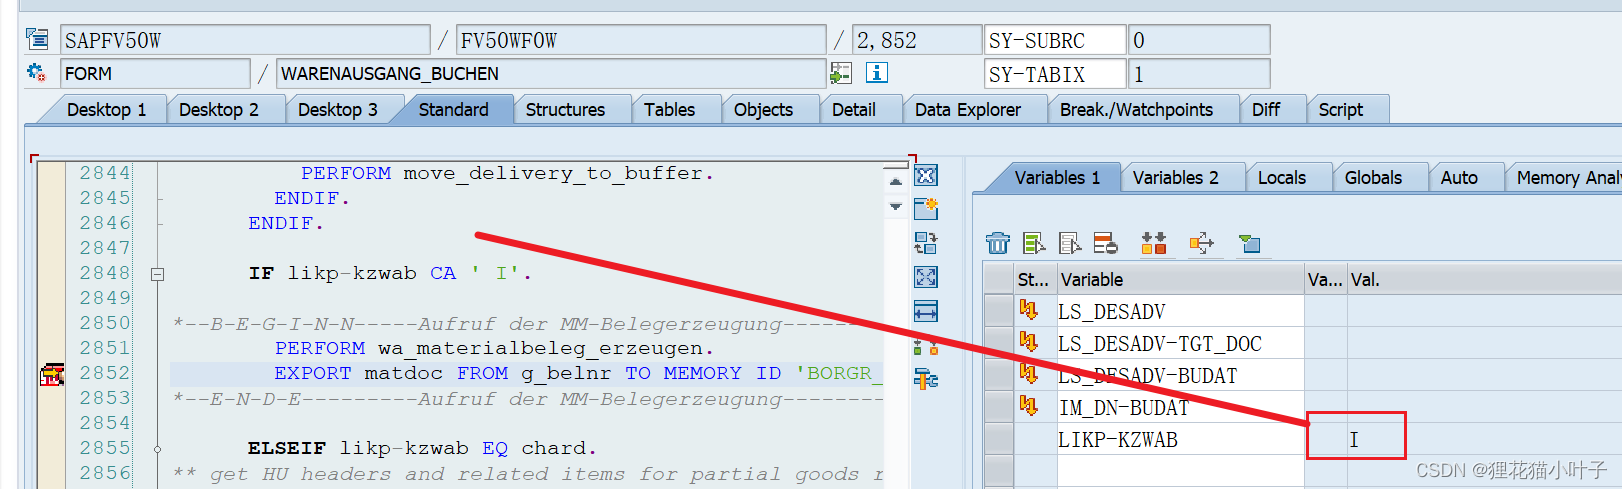Open the Tables tab
This screenshot has width=1622, height=489.
(669, 110)
